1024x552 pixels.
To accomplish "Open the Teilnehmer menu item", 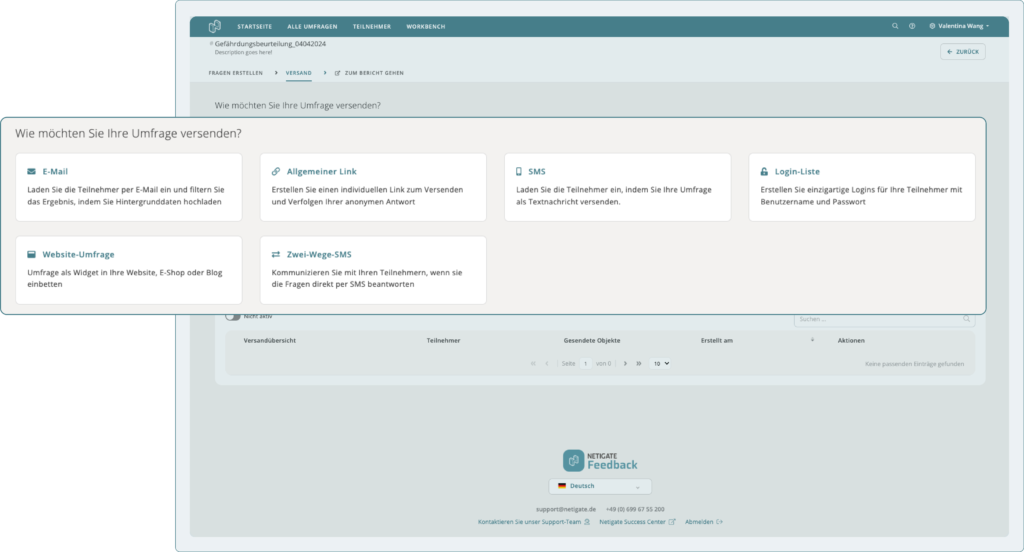I will (x=372, y=27).
